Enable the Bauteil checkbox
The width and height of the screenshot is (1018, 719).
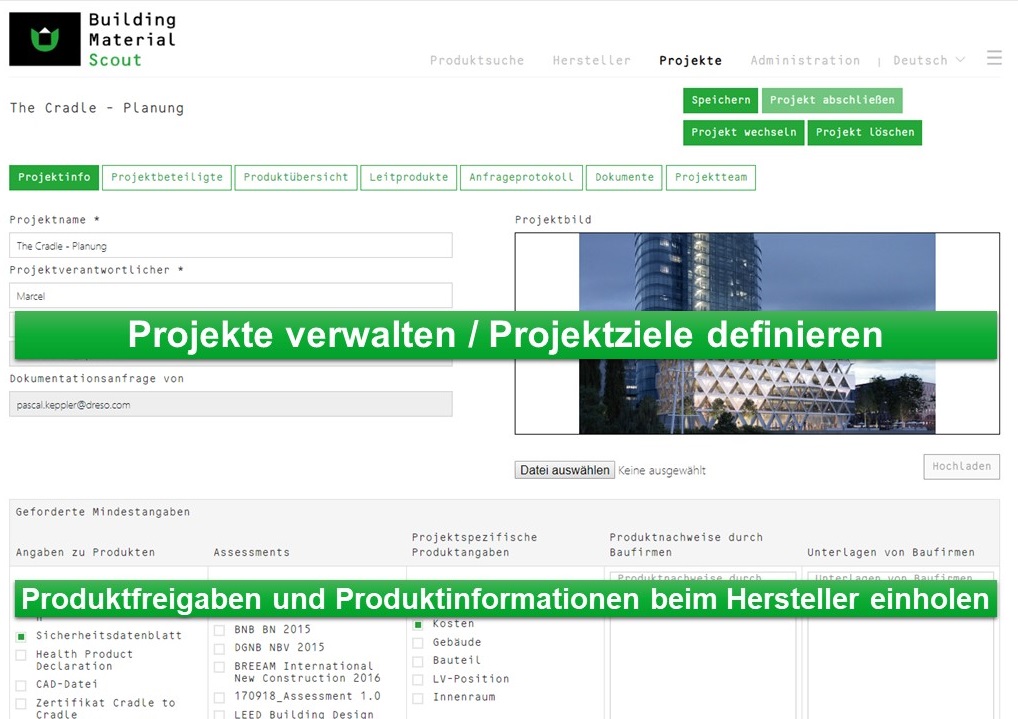point(418,661)
